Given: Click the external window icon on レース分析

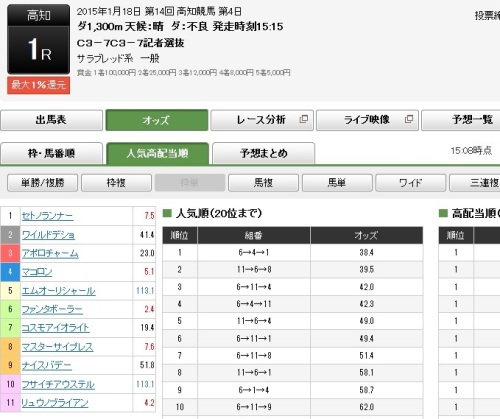Looking at the screenshot, I should 304,119.
